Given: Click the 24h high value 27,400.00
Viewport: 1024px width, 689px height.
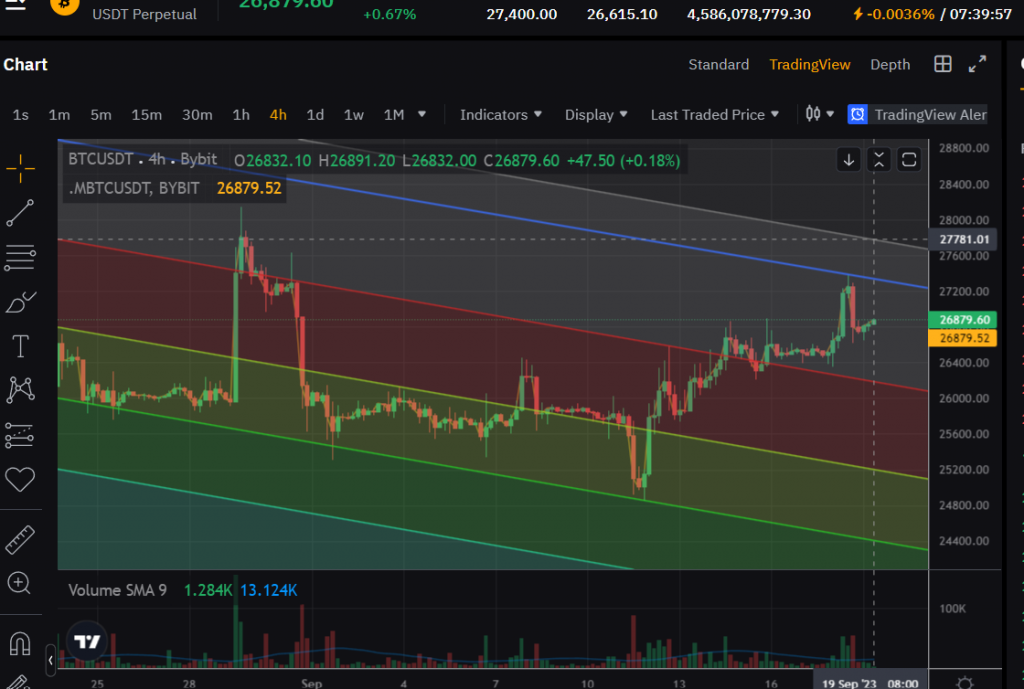Looking at the screenshot, I should (x=522, y=14).
